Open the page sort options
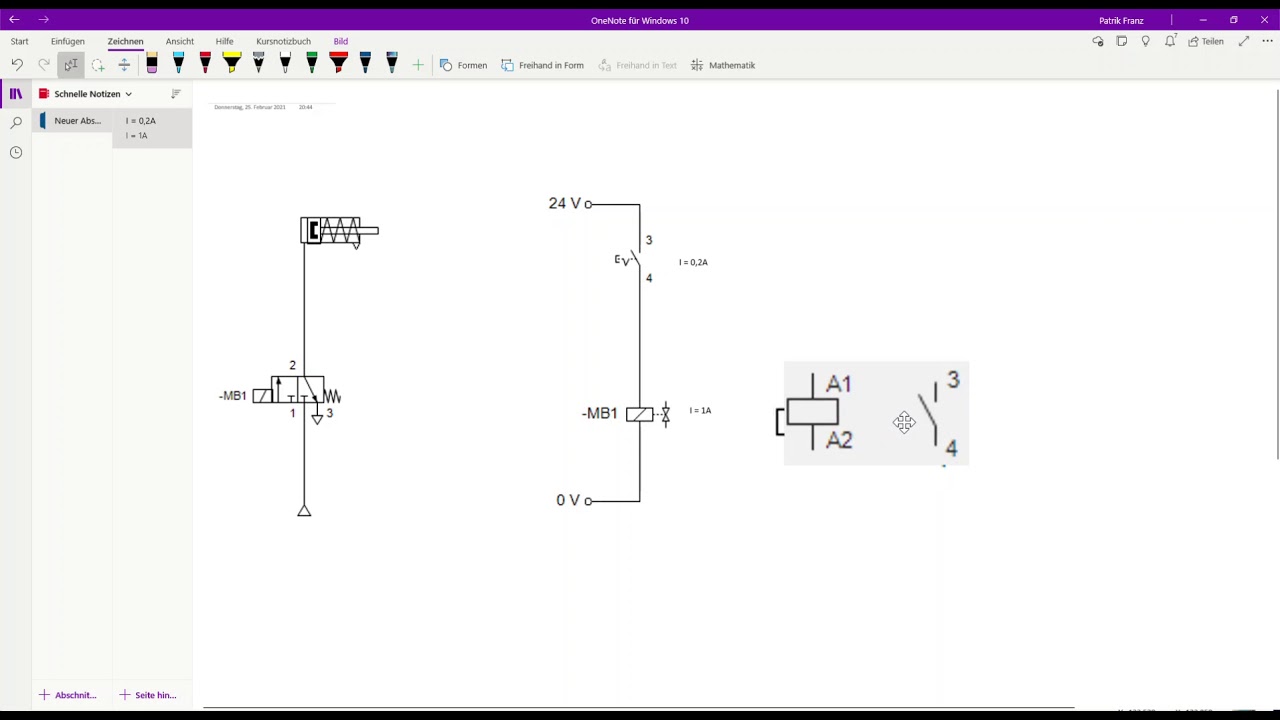 point(176,94)
